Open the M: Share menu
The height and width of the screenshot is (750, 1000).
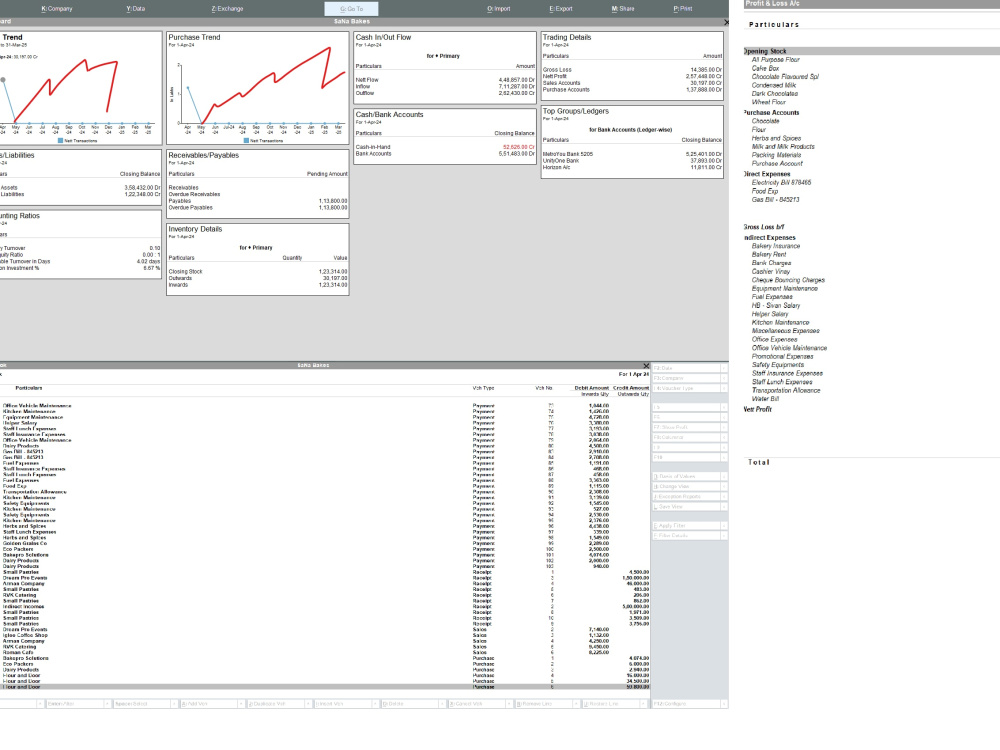pos(622,9)
